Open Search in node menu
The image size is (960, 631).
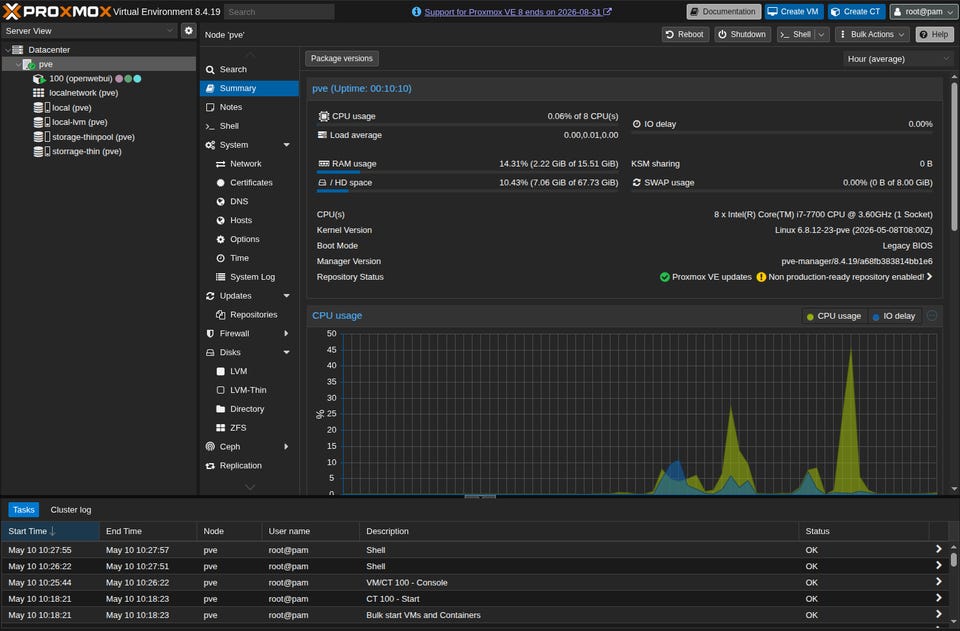249,69
